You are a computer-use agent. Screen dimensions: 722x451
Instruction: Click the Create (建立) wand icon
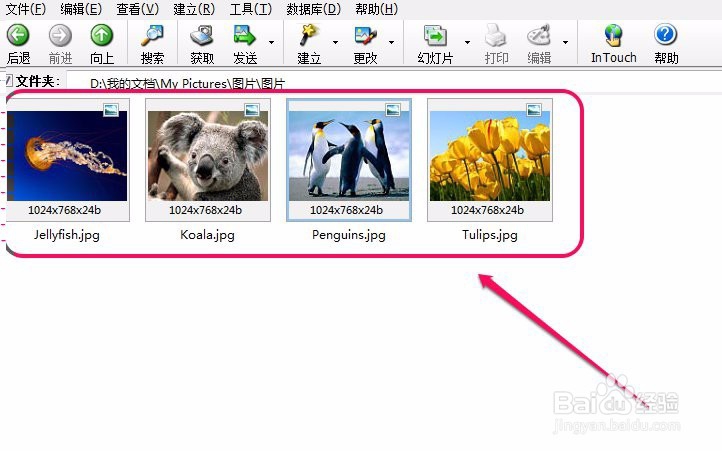tap(309, 35)
